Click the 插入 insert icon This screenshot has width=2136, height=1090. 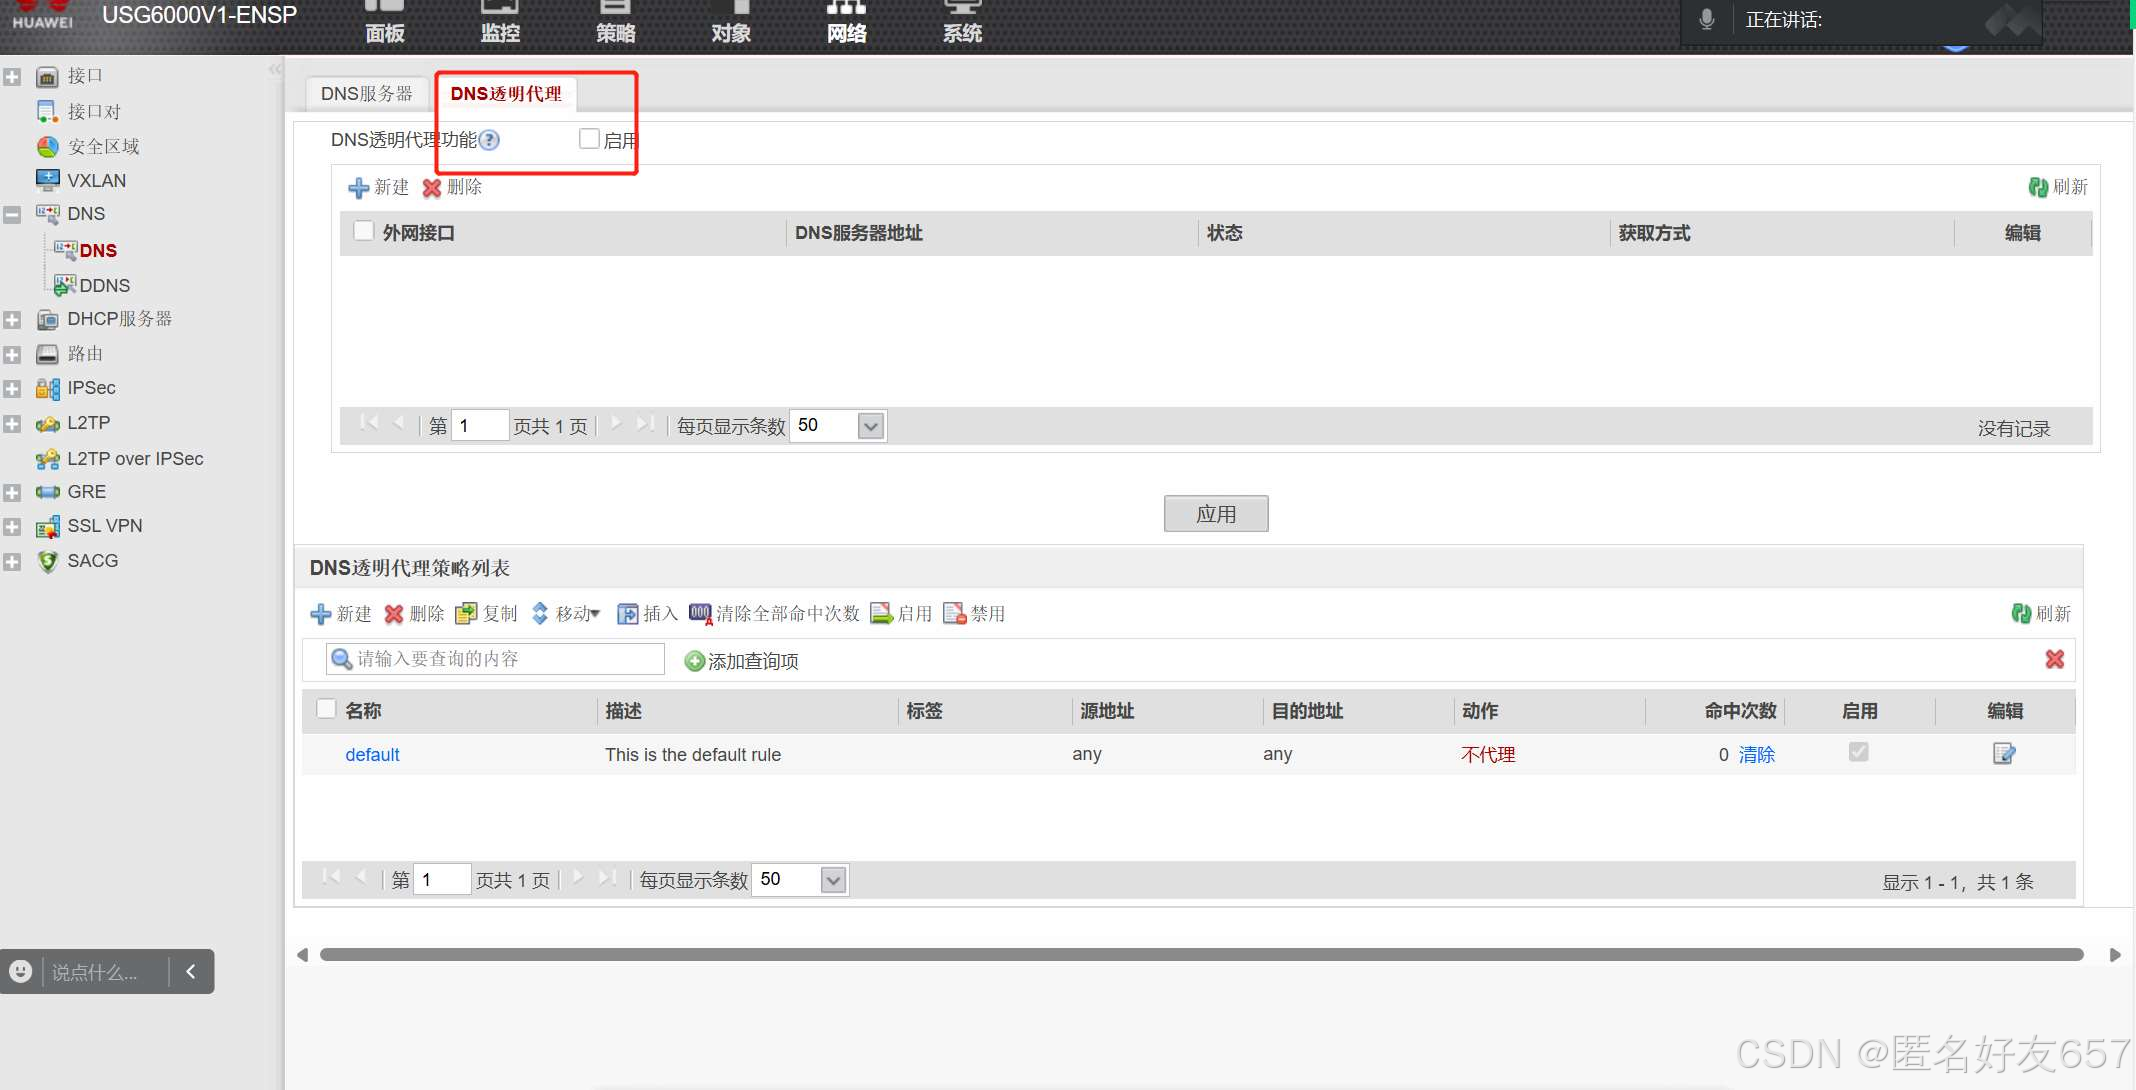coord(627,613)
